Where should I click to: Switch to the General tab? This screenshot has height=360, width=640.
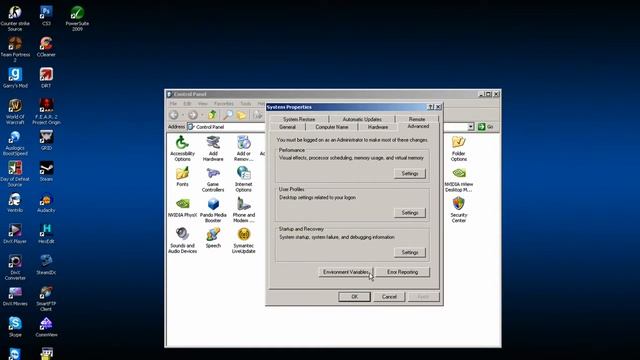[287, 127]
